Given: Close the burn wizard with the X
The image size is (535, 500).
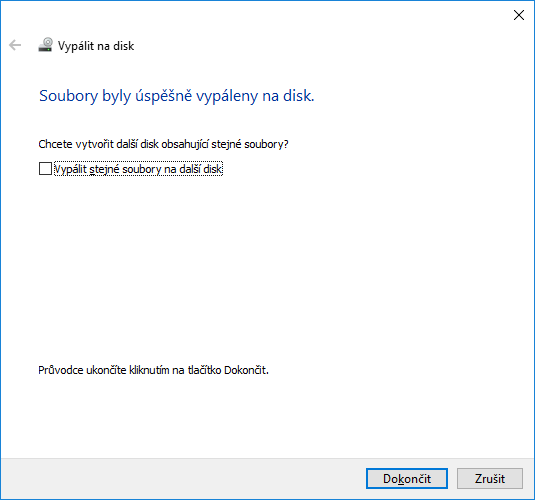Looking at the screenshot, I should (519, 15).
